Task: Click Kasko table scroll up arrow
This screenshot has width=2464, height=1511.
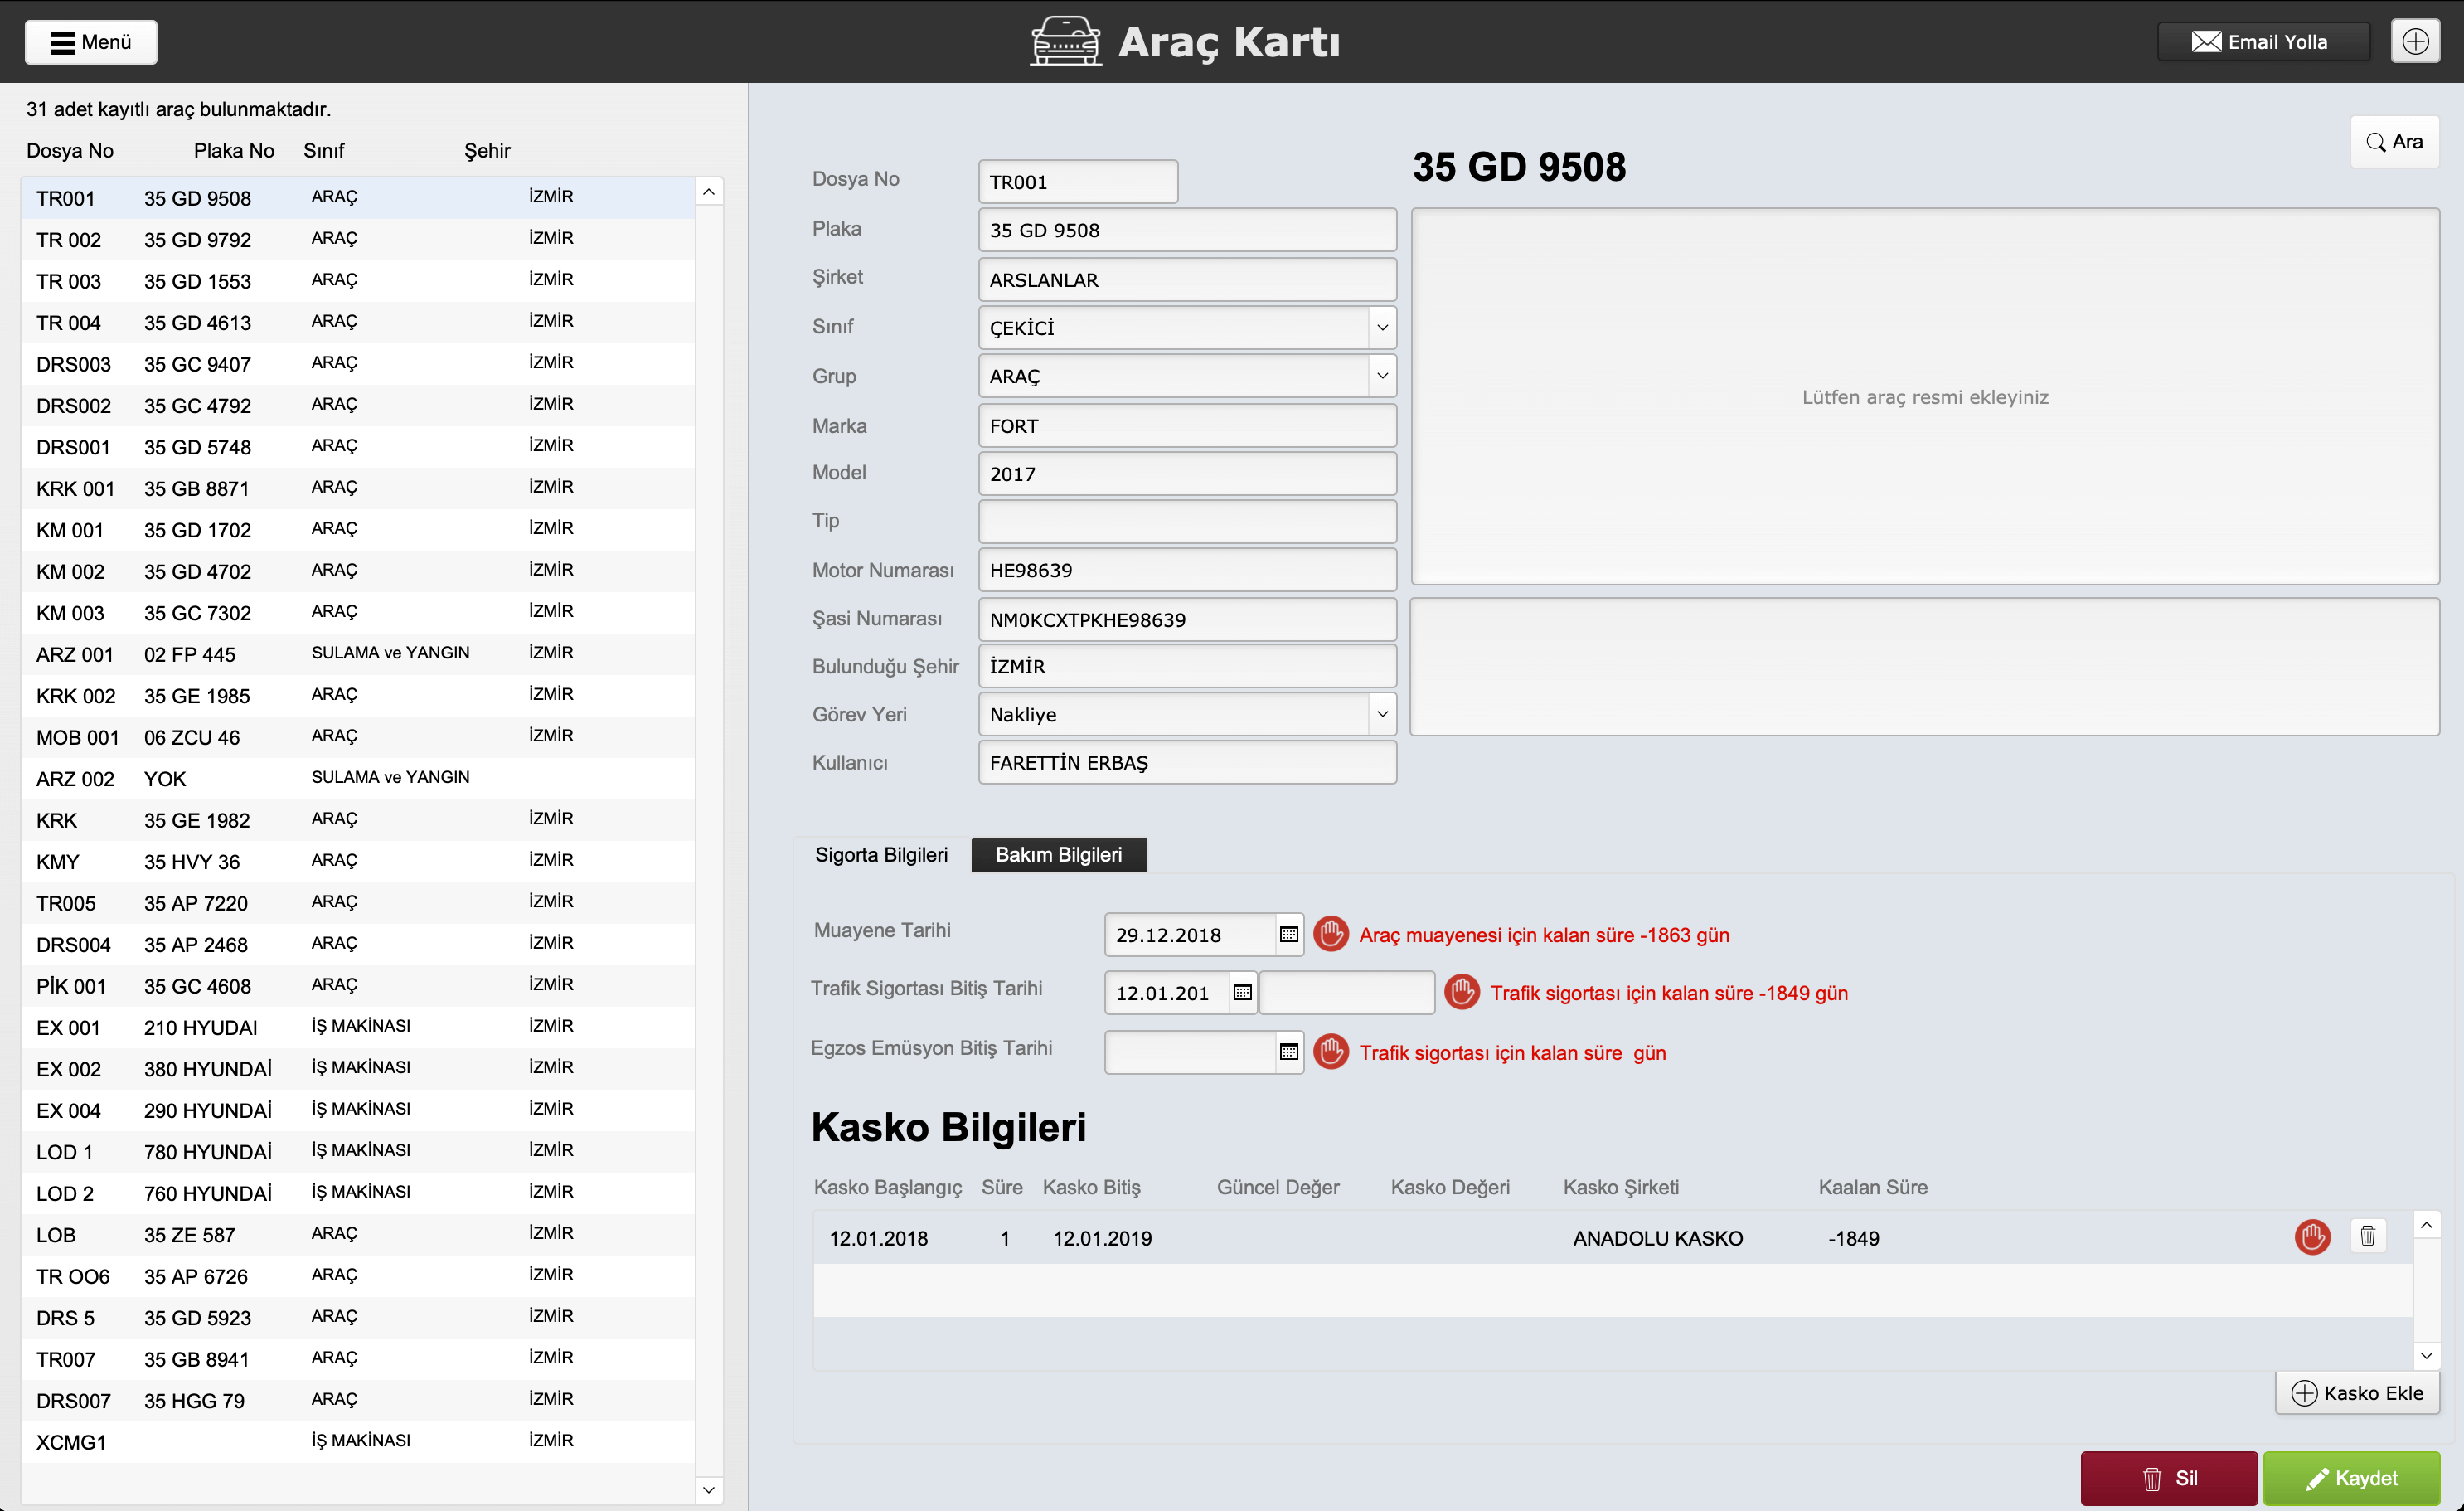Action: [2426, 1225]
